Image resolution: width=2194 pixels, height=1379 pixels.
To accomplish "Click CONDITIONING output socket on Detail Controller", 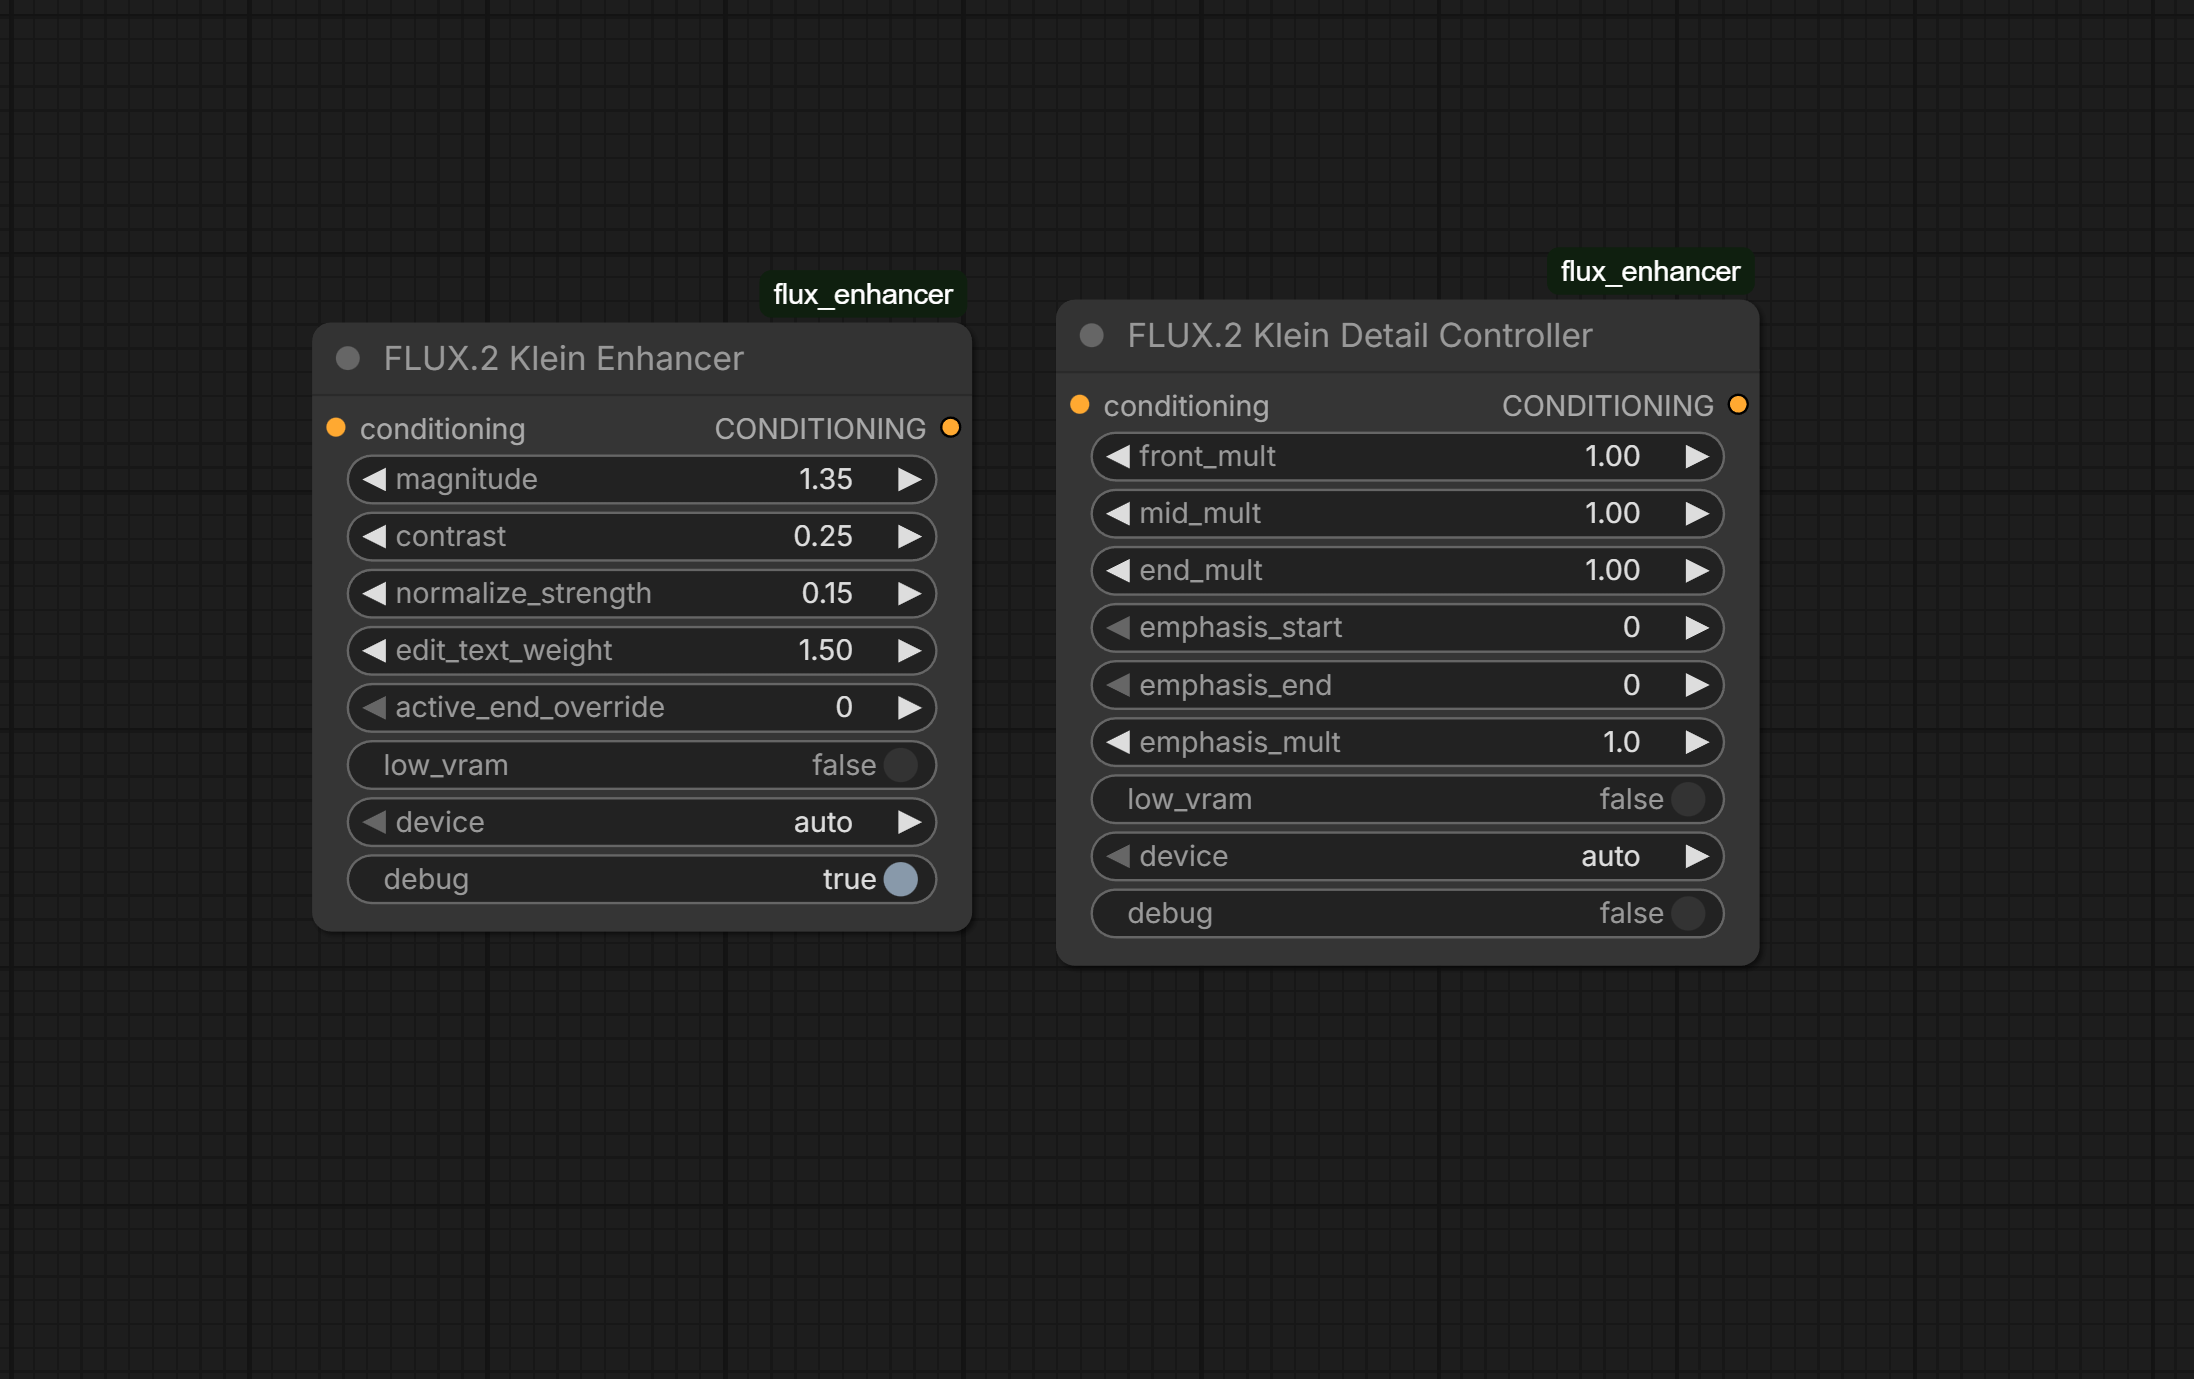I will coord(1738,405).
